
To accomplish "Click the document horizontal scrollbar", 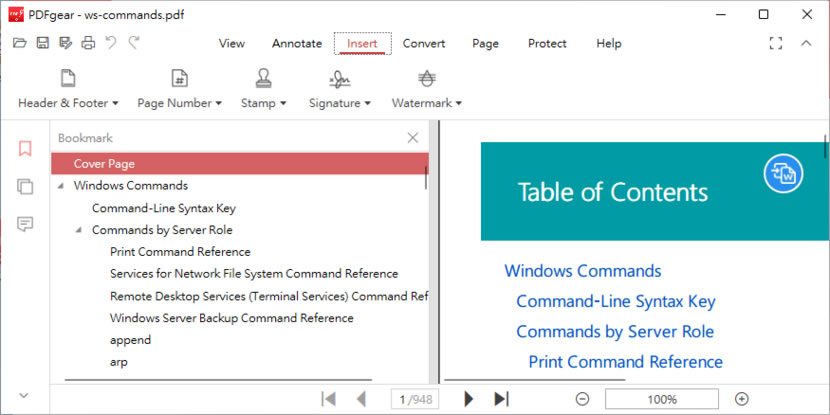I will point(535,380).
